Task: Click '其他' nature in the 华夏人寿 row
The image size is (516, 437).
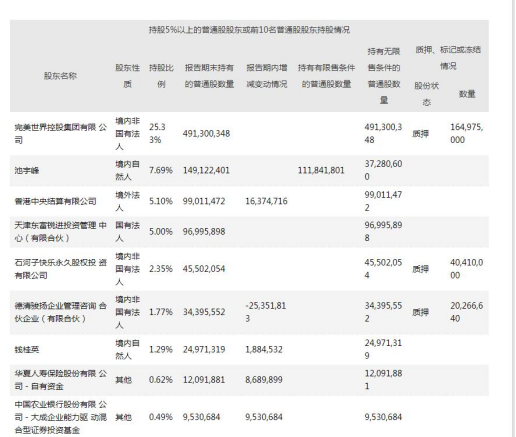Action: 123,380
